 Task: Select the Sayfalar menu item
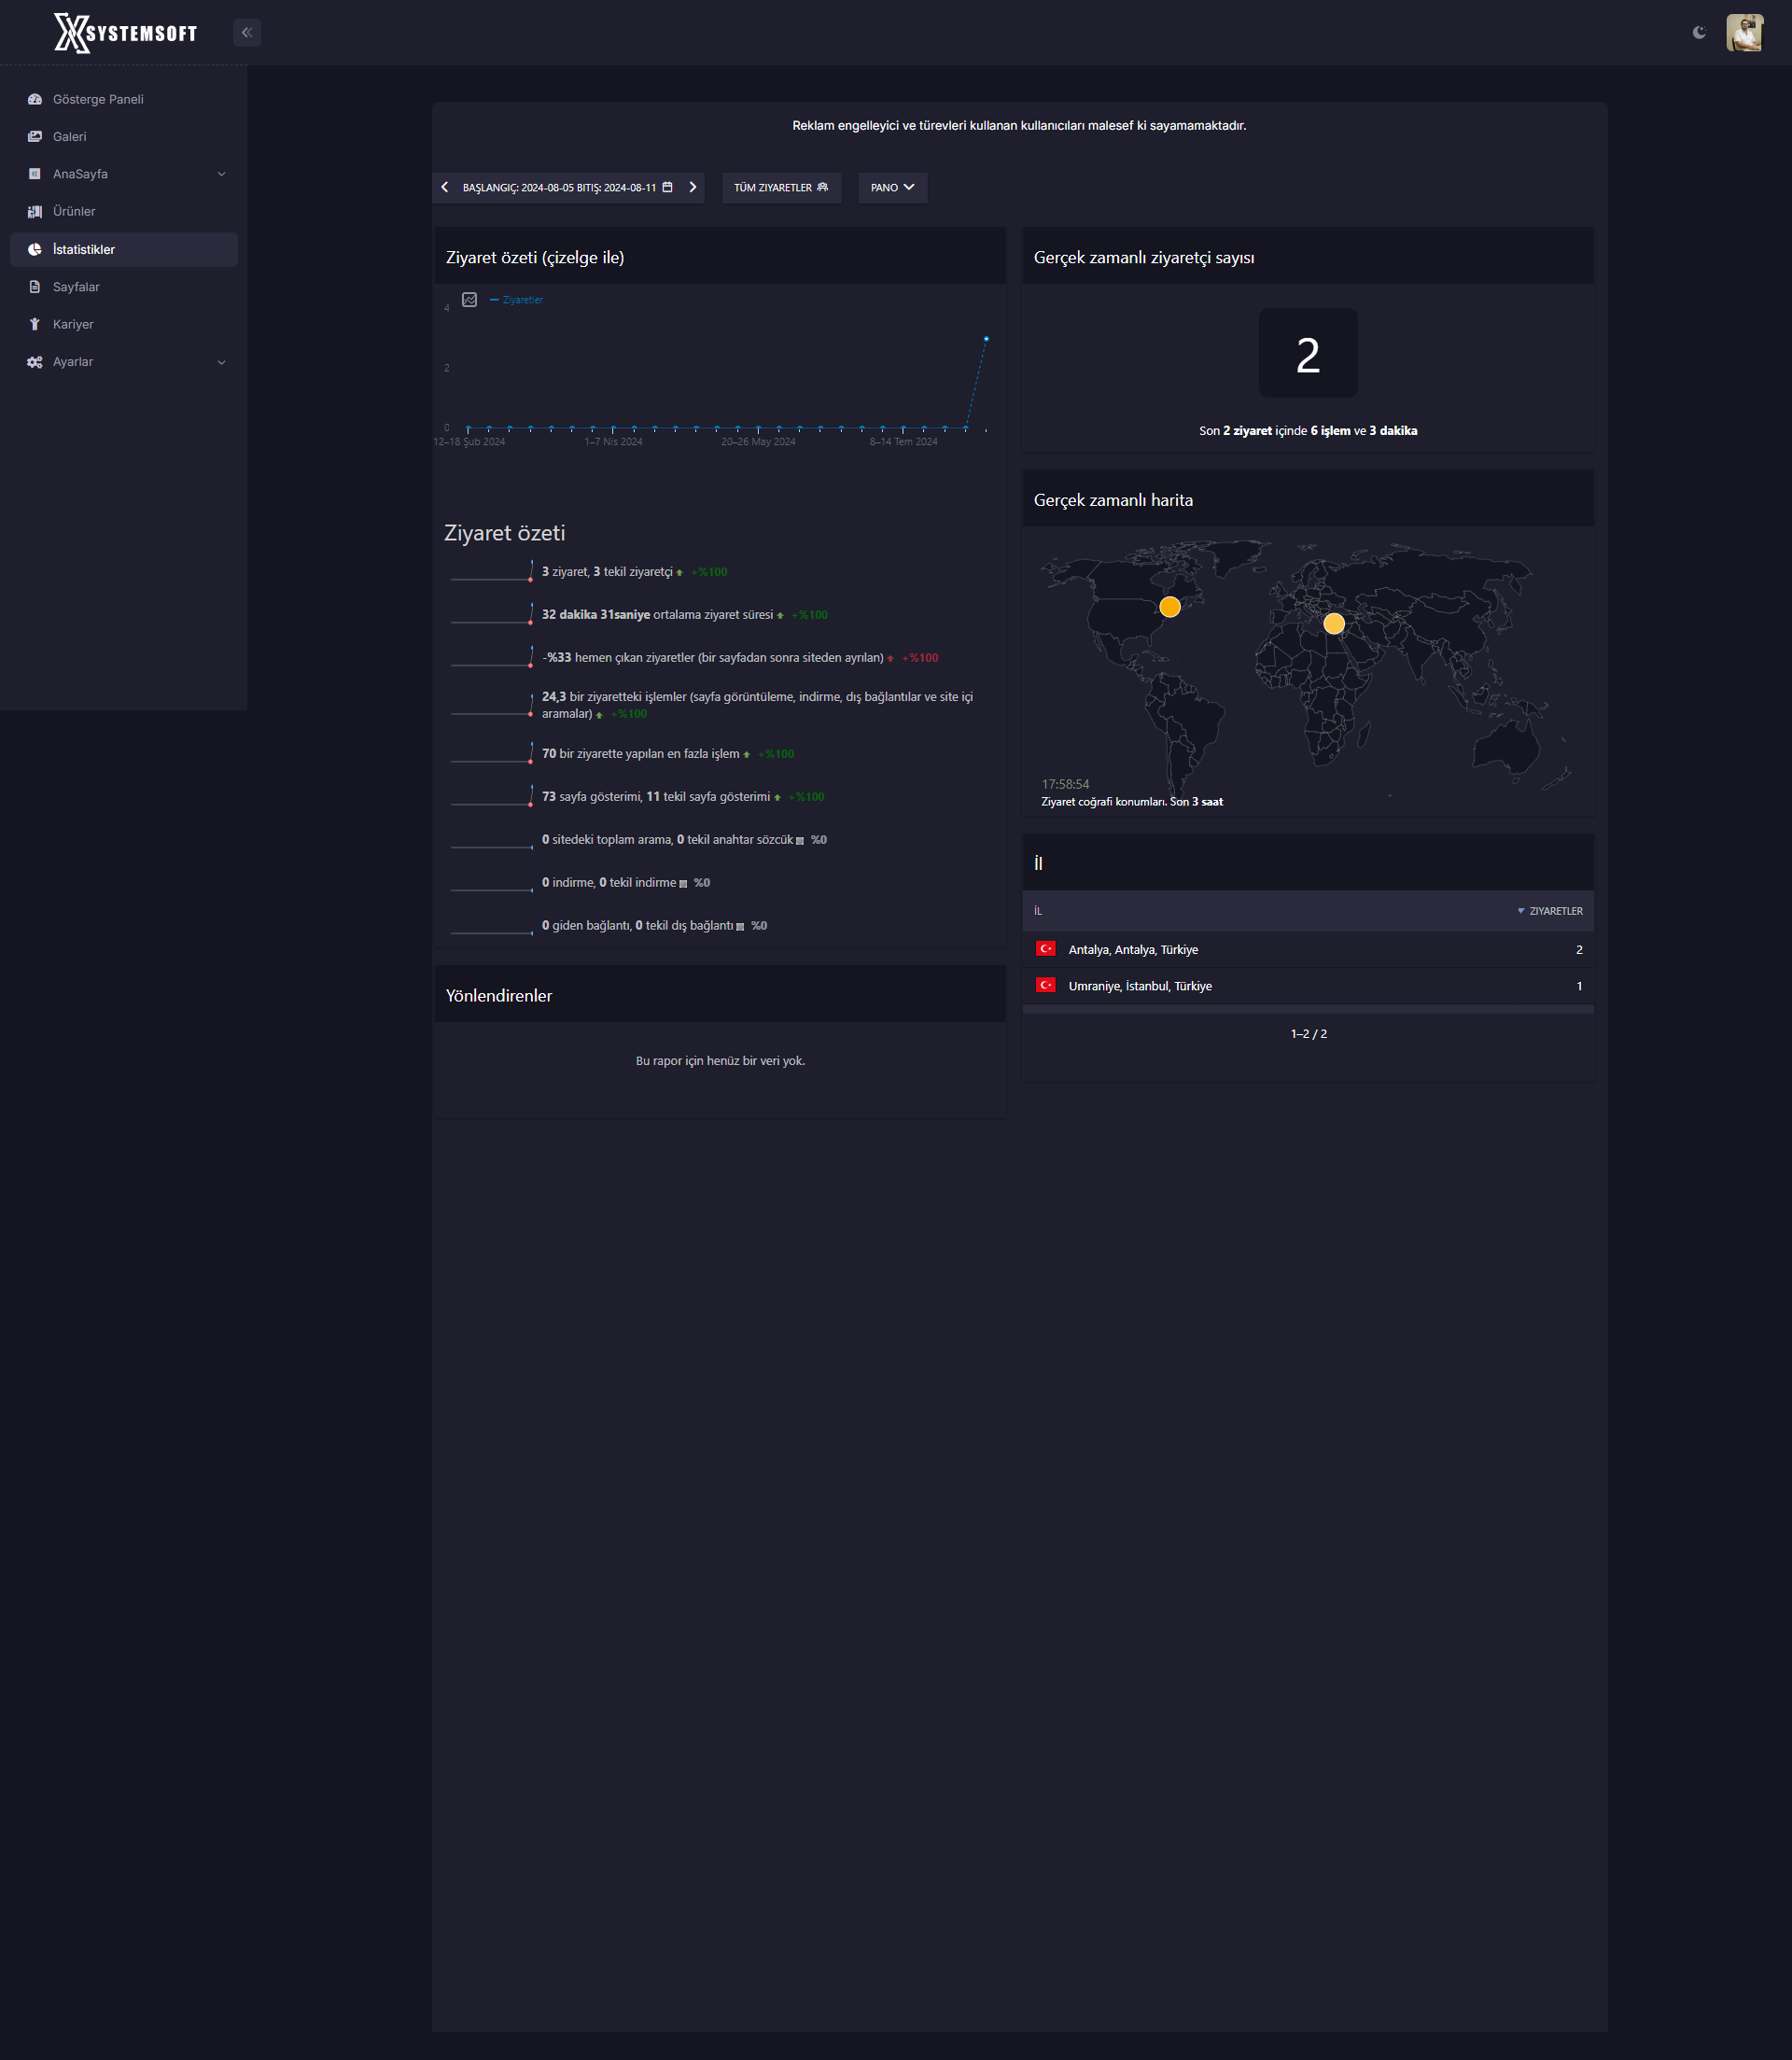76,287
